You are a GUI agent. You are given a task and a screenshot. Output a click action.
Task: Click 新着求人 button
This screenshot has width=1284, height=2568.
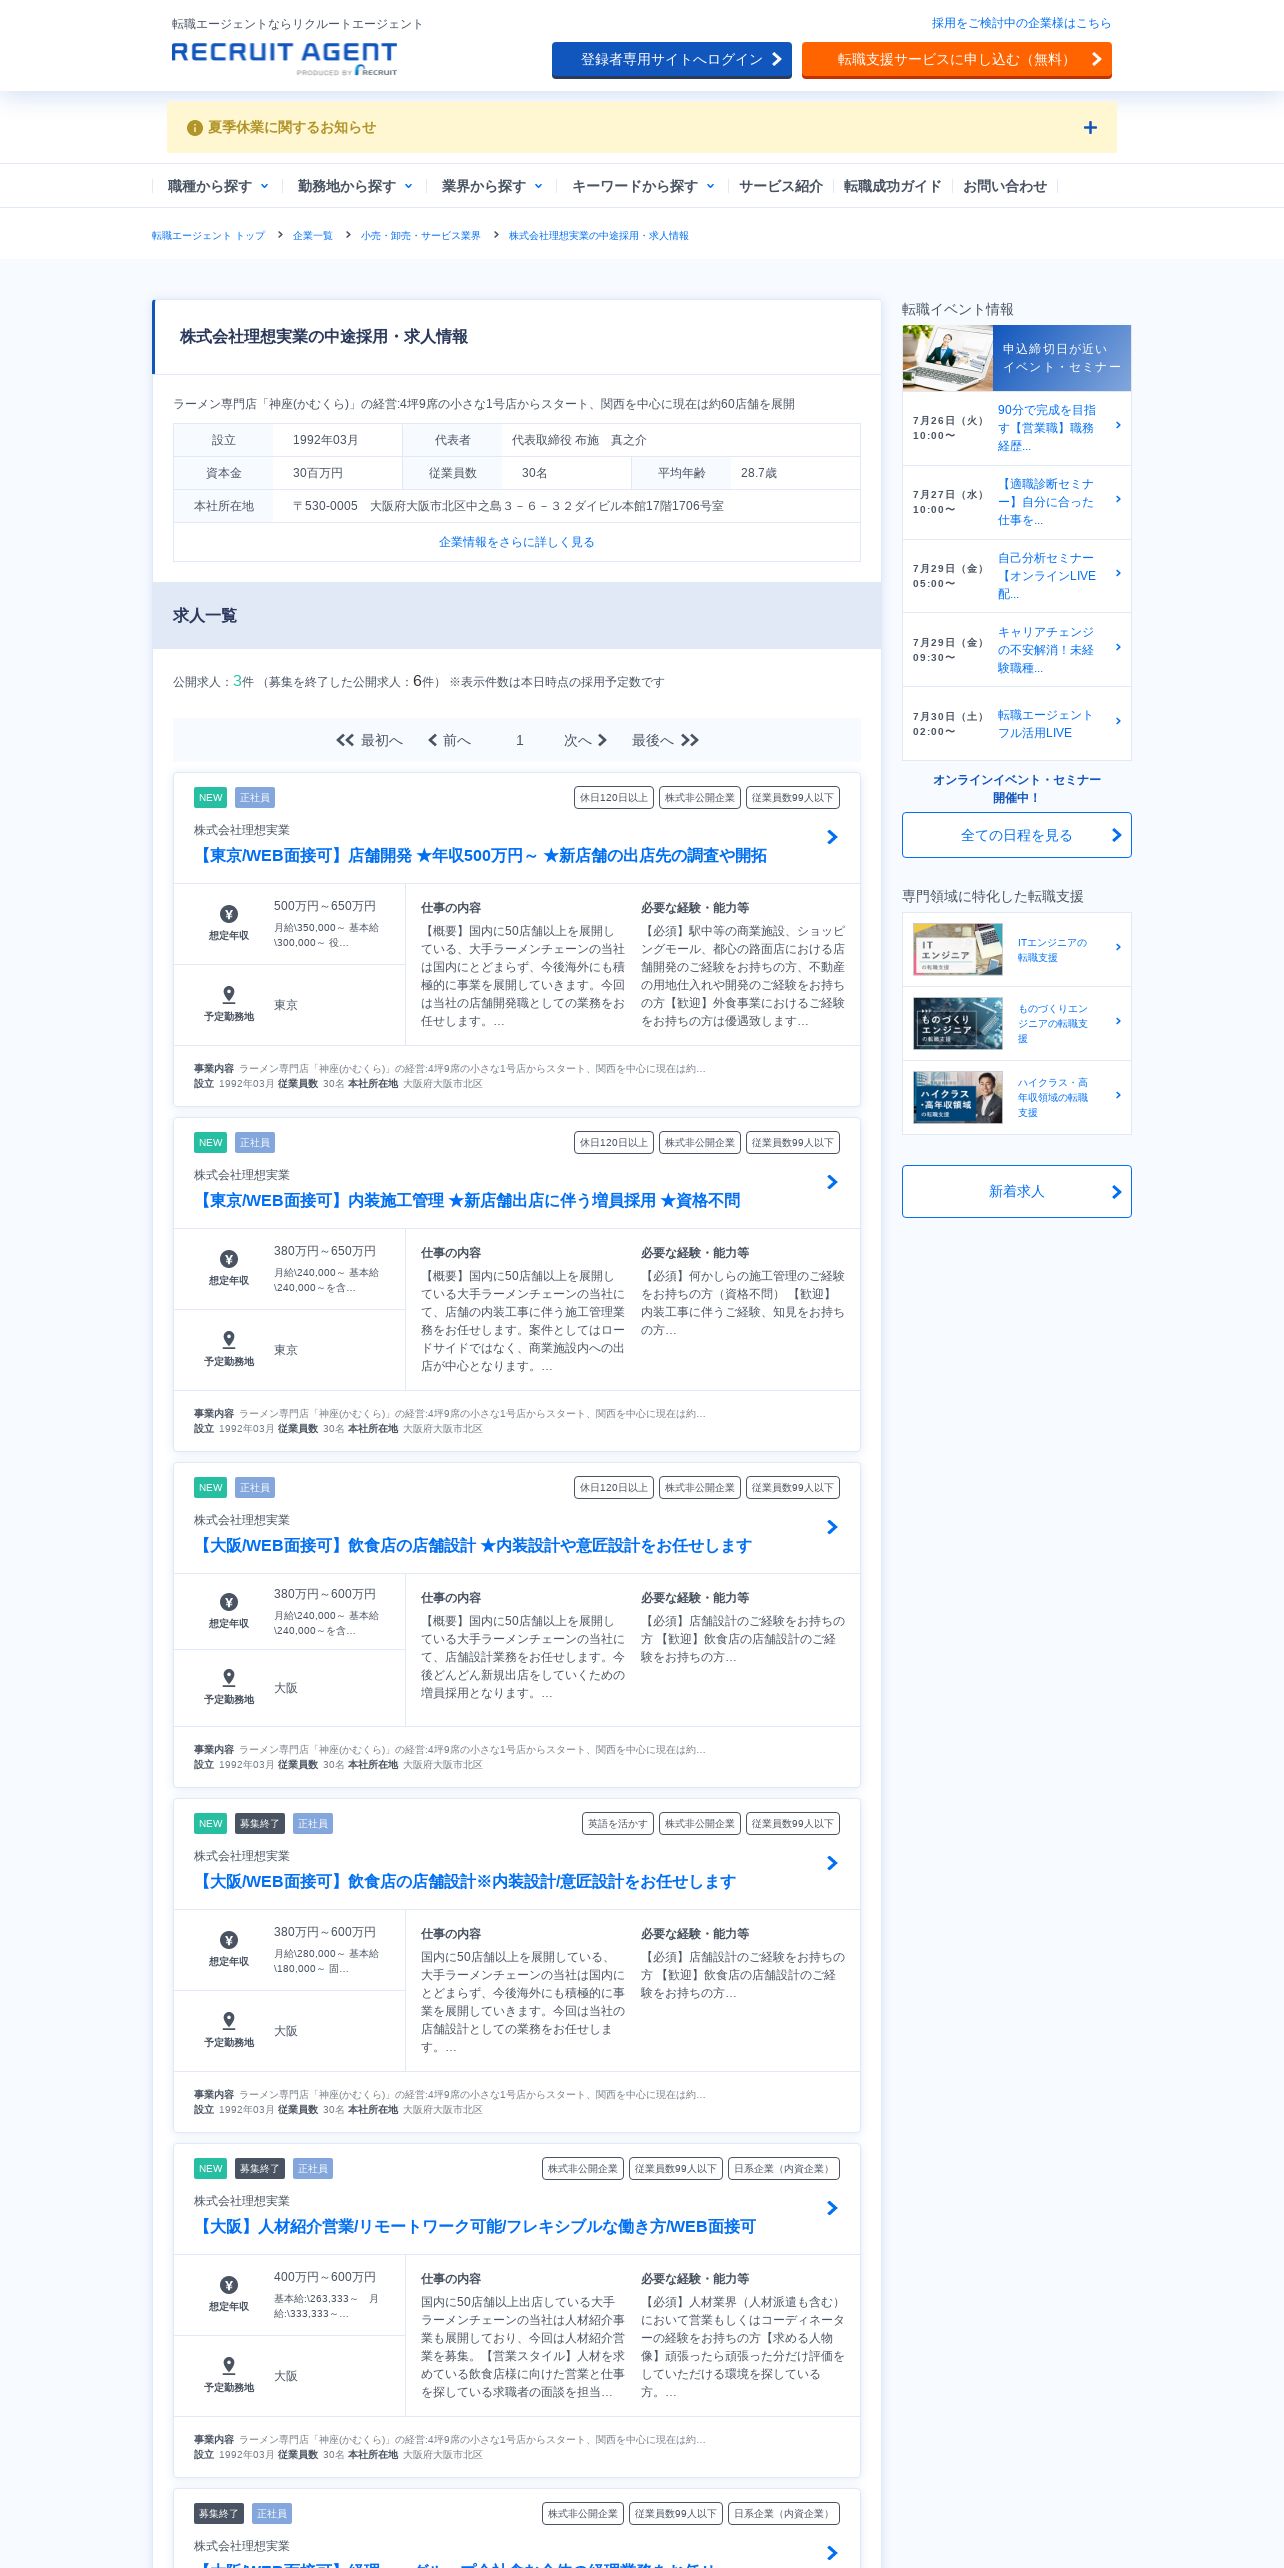click(1017, 1191)
